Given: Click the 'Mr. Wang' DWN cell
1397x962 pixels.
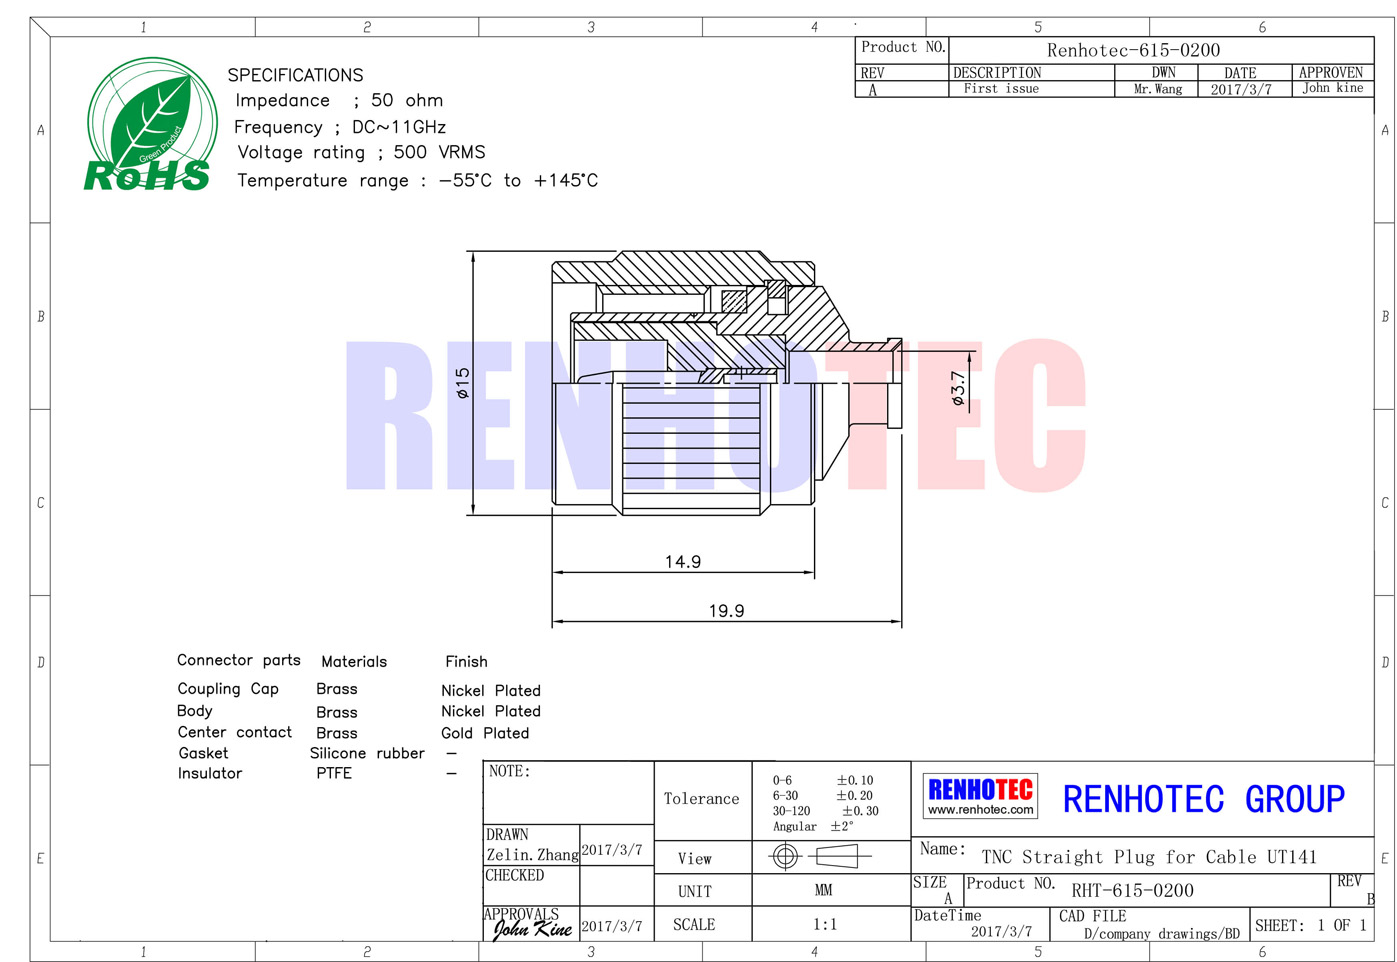Looking at the screenshot, I should pos(1158,89).
